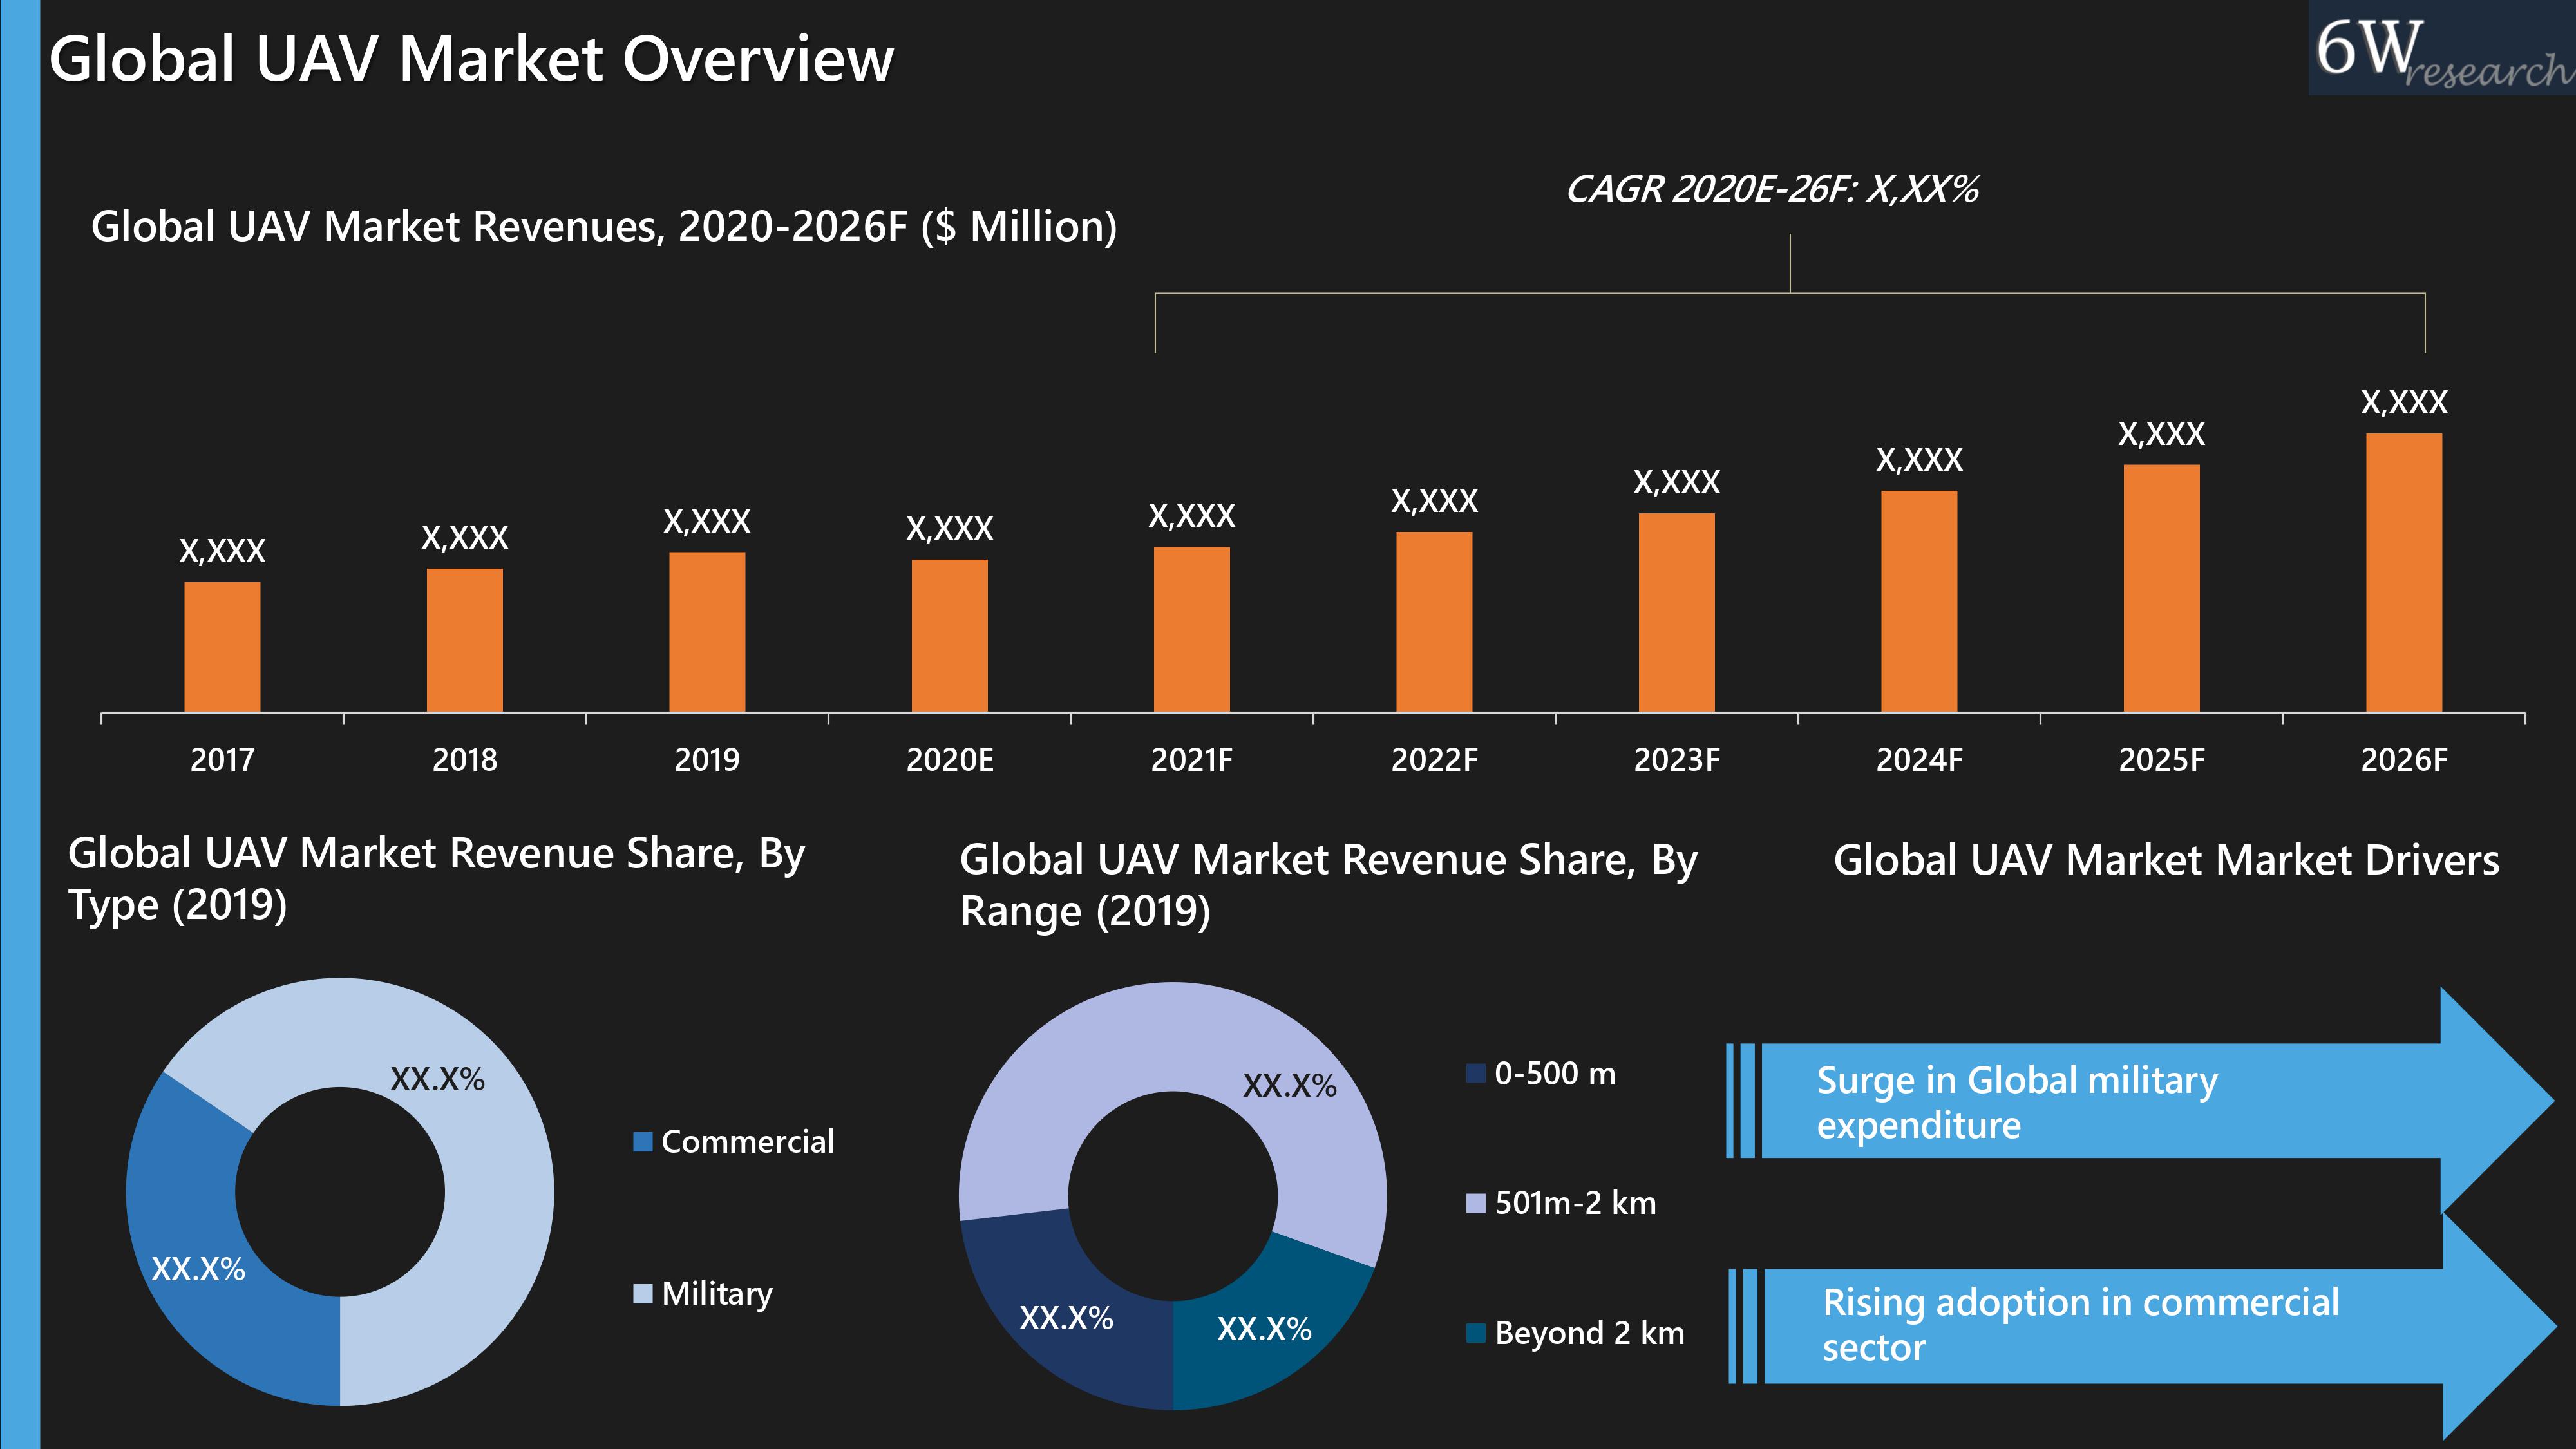Click the 2019 orange bar
The height and width of the screenshot is (1449, 2576).
pos(707,632)
